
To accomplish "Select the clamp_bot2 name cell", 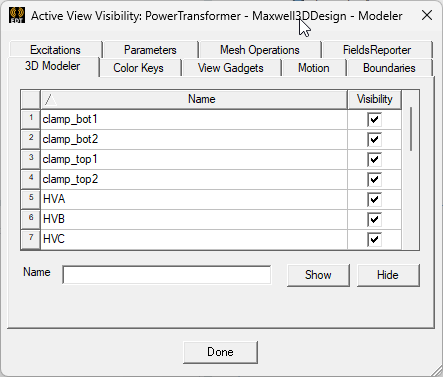I will (x=194, y=139).
